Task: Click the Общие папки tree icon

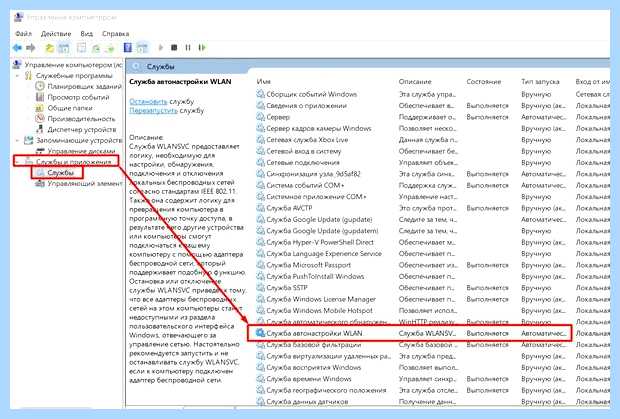Action: tap(40, 108)
